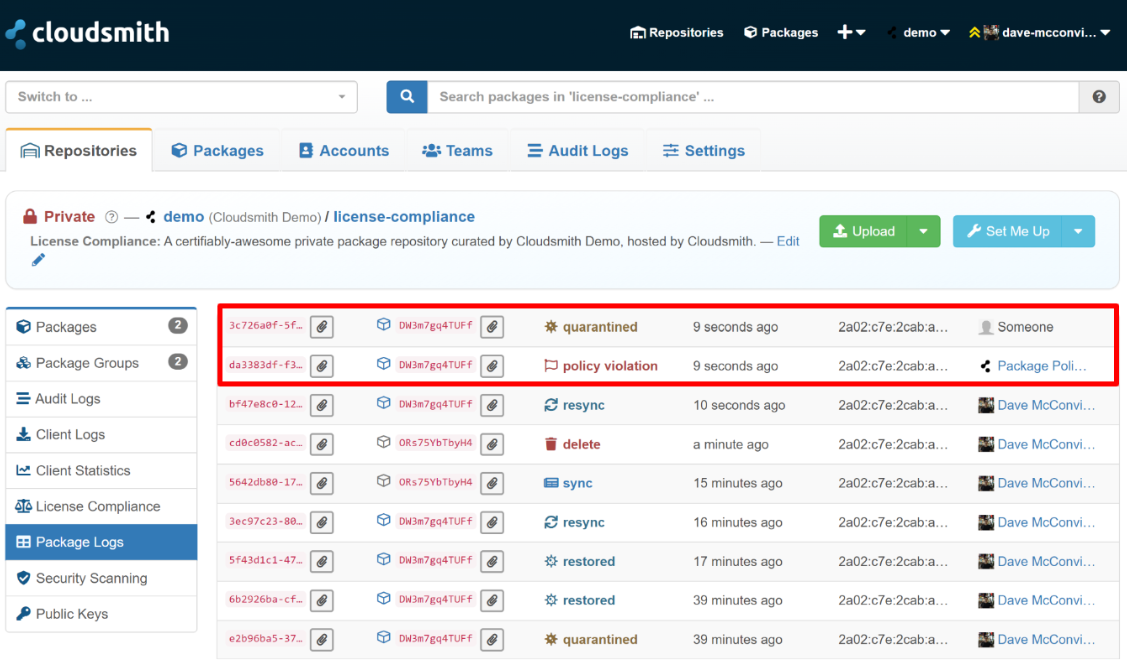Viewport: 1127px width, 661px height.
Task: Click package ID ORs75YbTbyH4 in sync row
Action: (436, 482)
